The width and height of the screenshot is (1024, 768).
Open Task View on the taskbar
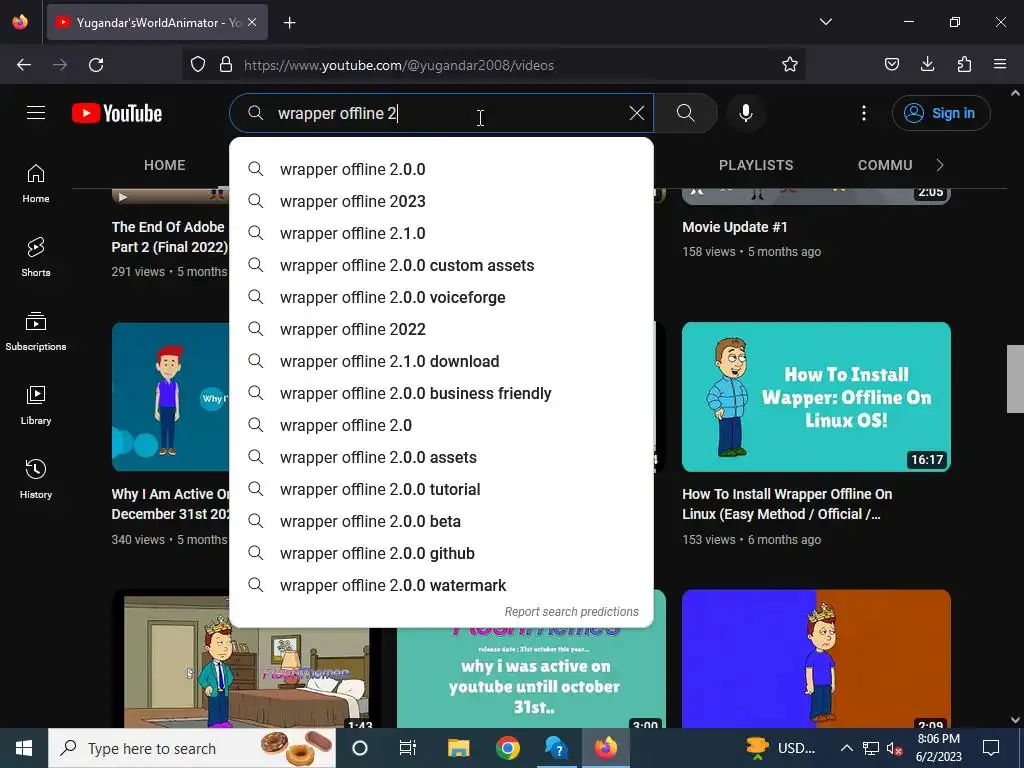click(408, 748)
